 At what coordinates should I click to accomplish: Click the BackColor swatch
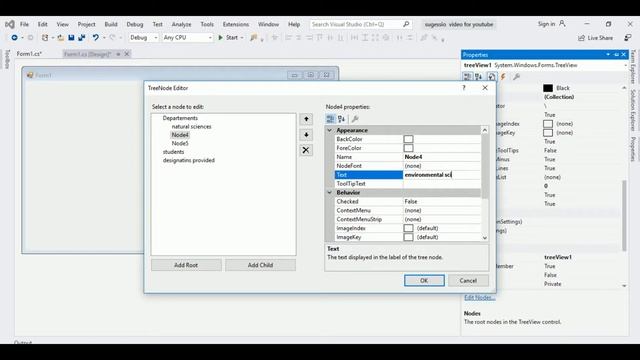(x=408, y=139)
